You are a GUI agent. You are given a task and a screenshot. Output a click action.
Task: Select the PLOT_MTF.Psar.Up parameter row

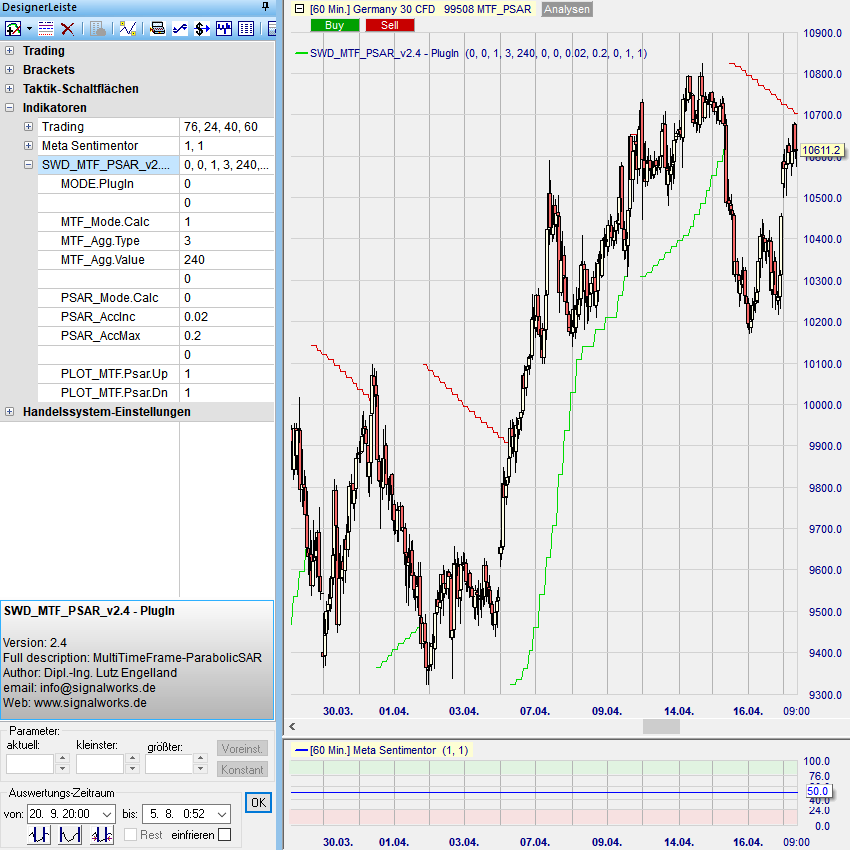tap(156, 374)
